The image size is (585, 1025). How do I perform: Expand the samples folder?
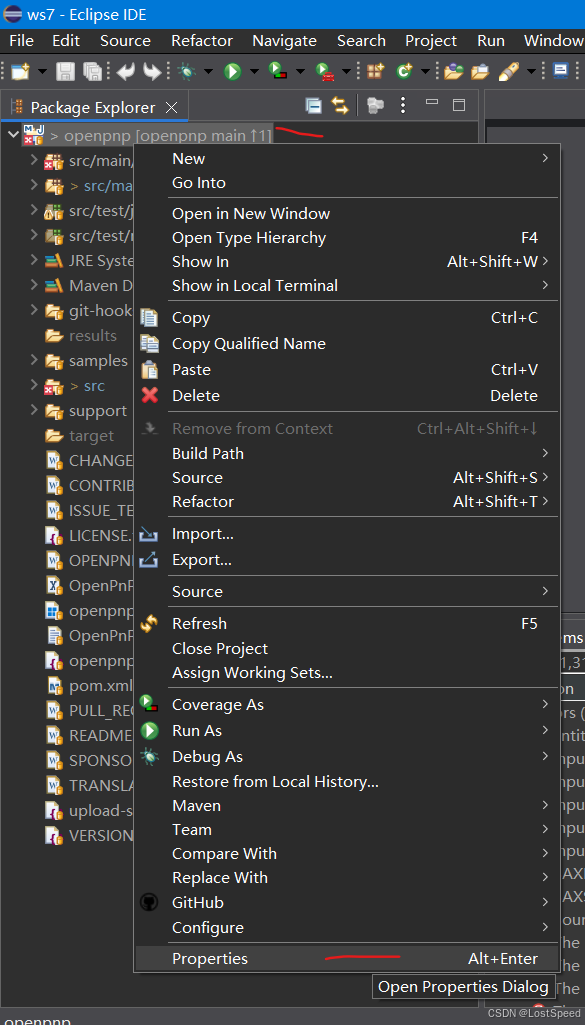(x=33, y=360)
